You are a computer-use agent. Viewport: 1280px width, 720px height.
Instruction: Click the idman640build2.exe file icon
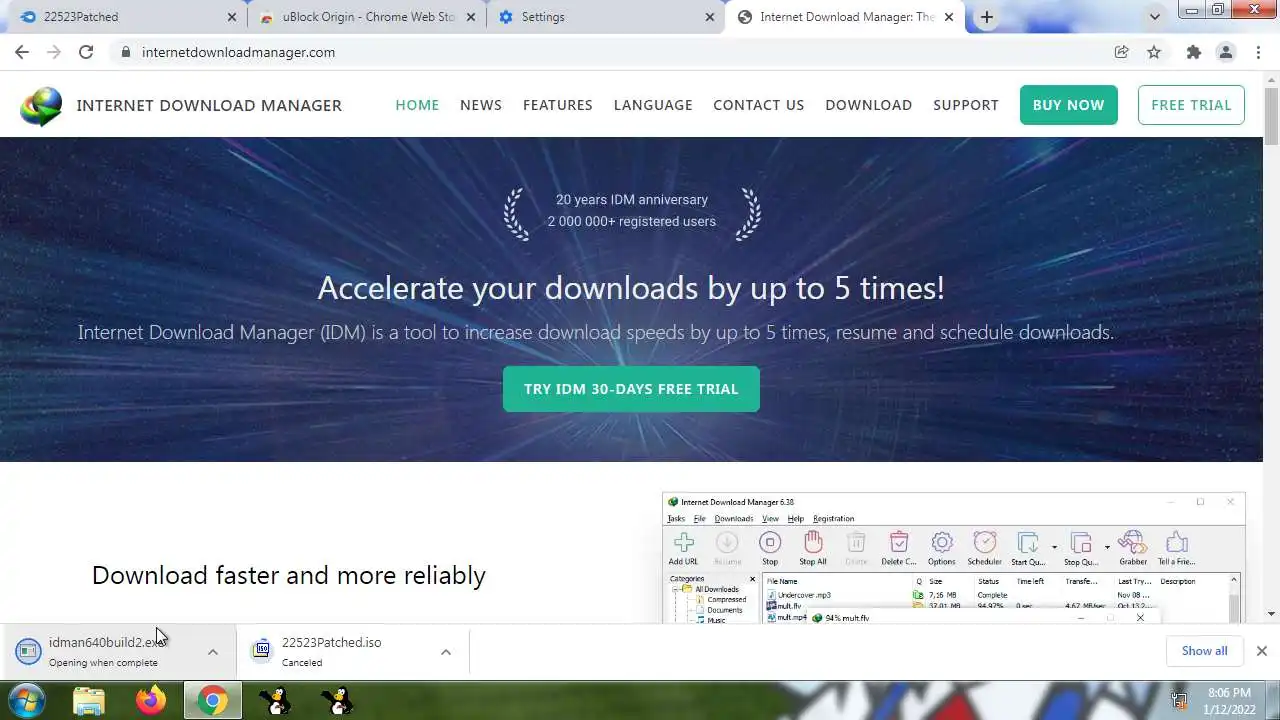pos(28,651)
